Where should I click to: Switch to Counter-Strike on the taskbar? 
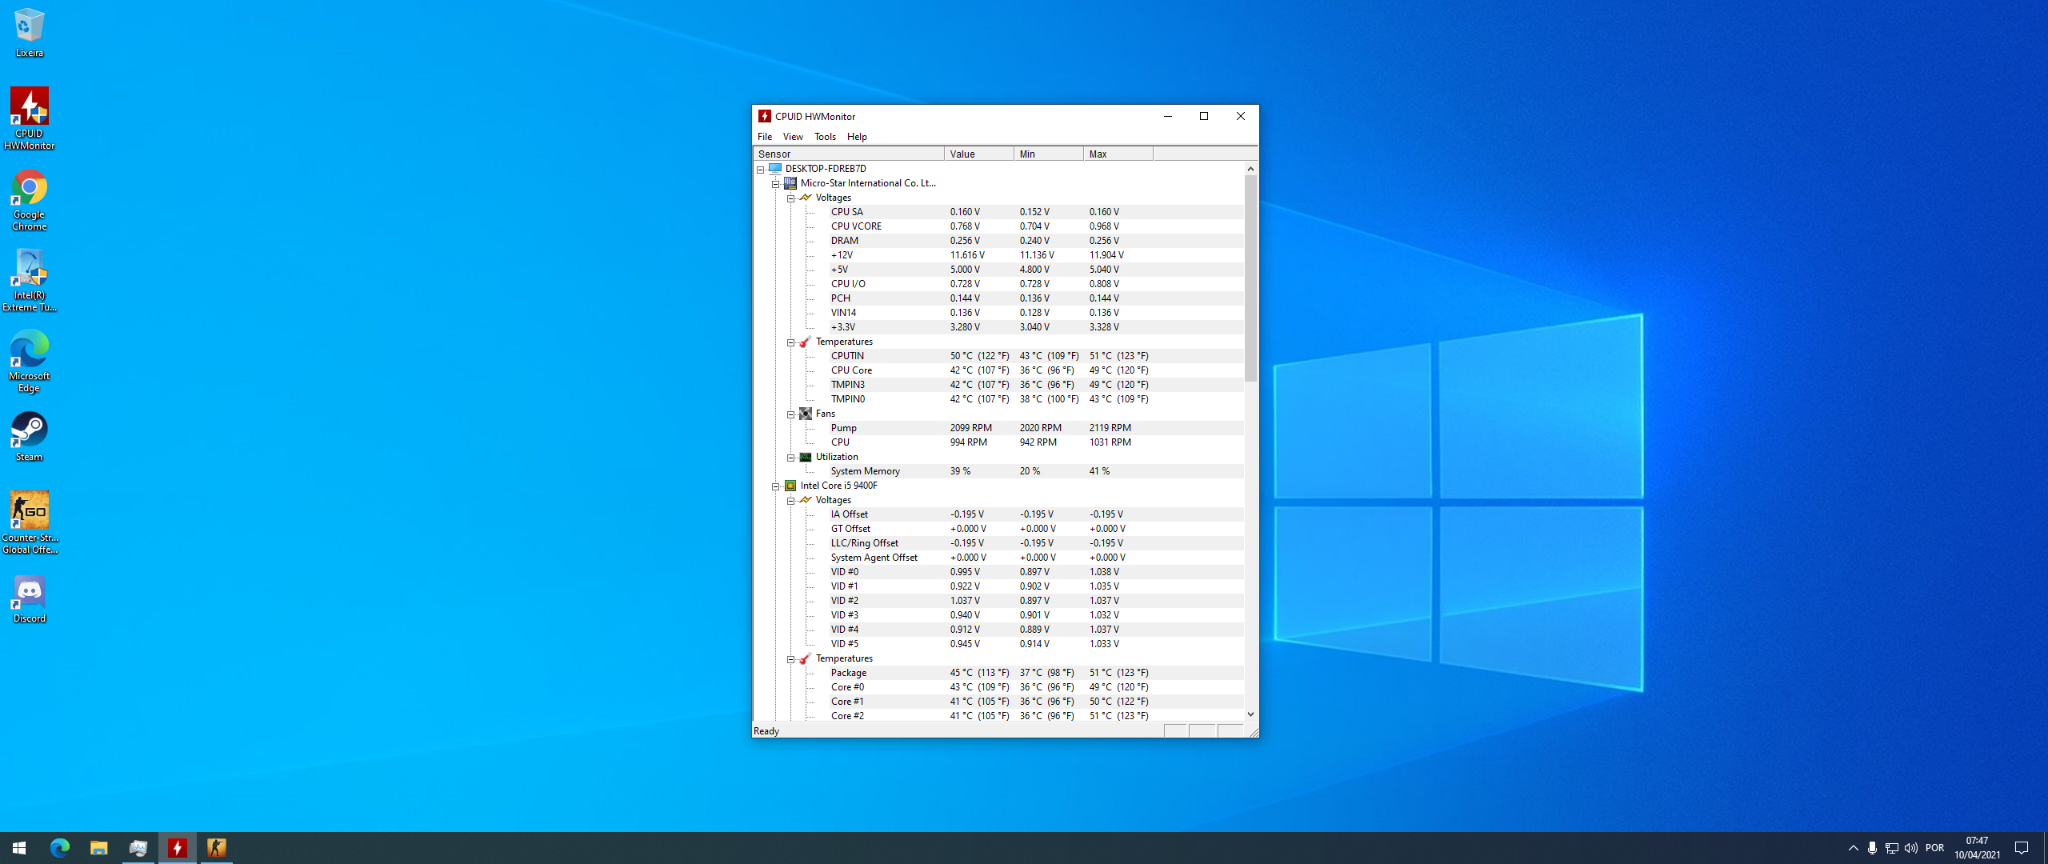216,848
